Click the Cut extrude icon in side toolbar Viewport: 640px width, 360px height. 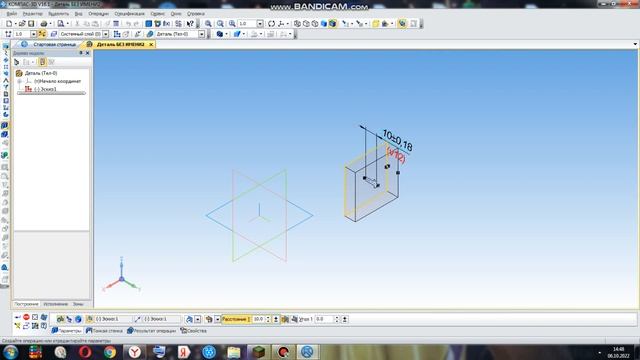point(4,134)
